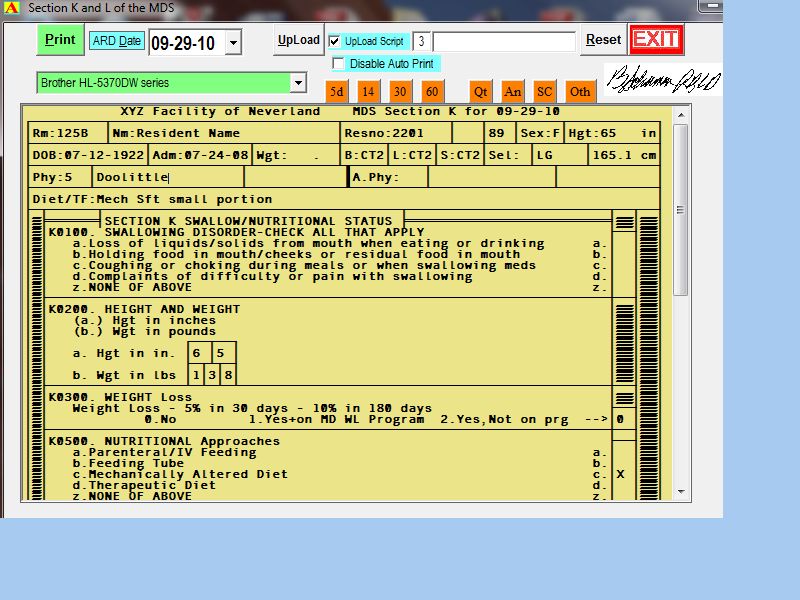Uncheck the UpLoad Script checkbox
Viewport: 800px width, 600px height.
[x=335, y=41]
